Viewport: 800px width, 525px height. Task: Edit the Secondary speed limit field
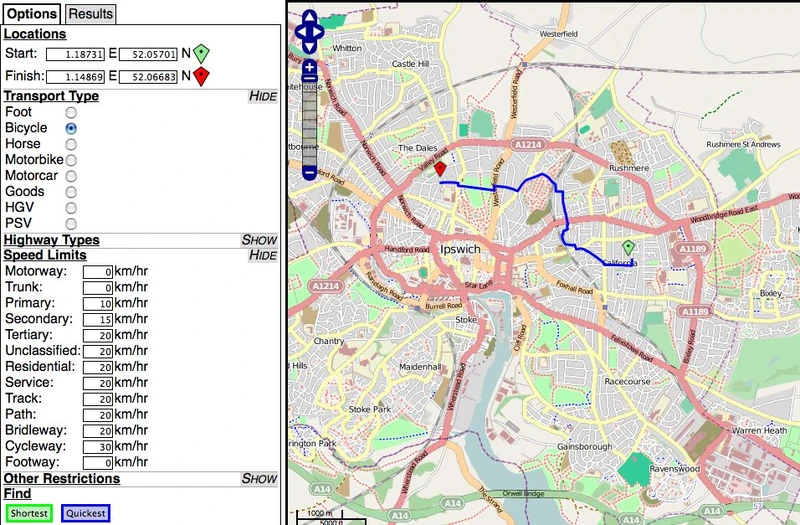(98, 319)
